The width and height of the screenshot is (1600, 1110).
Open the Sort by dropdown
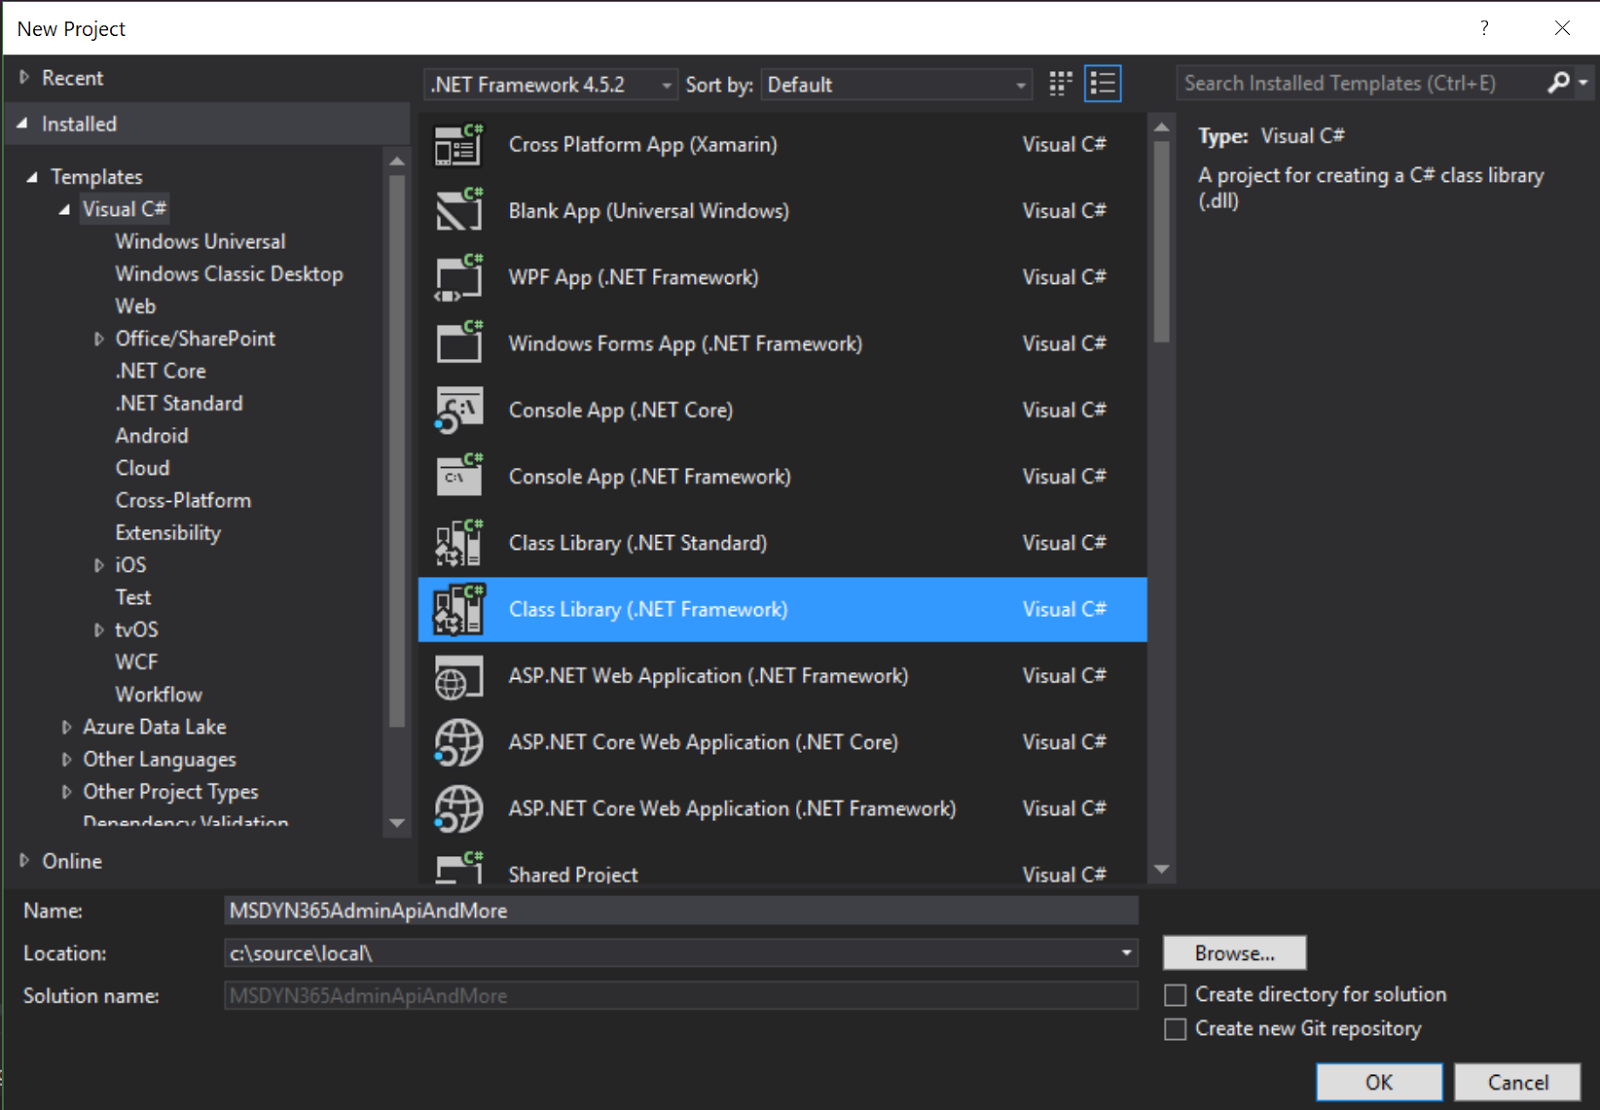pos(896,85)
